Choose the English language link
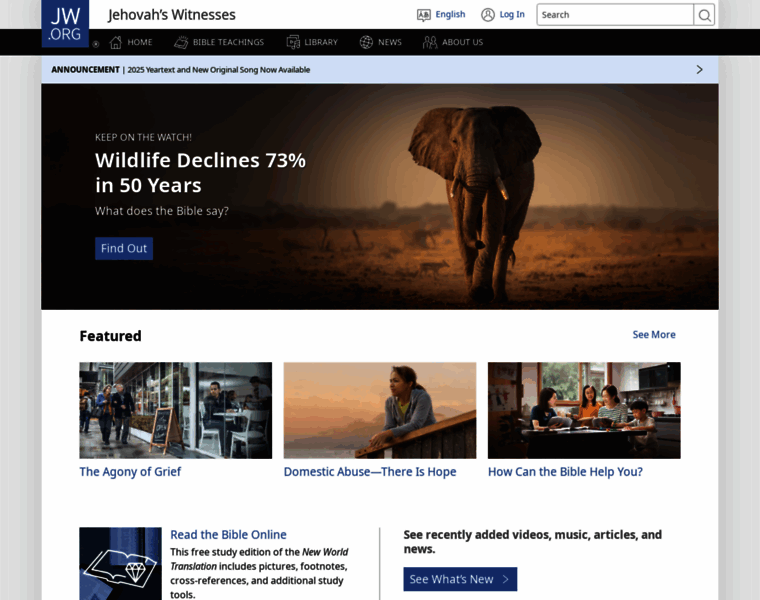Screen dimensions: 760x600 tap(450, 15)
